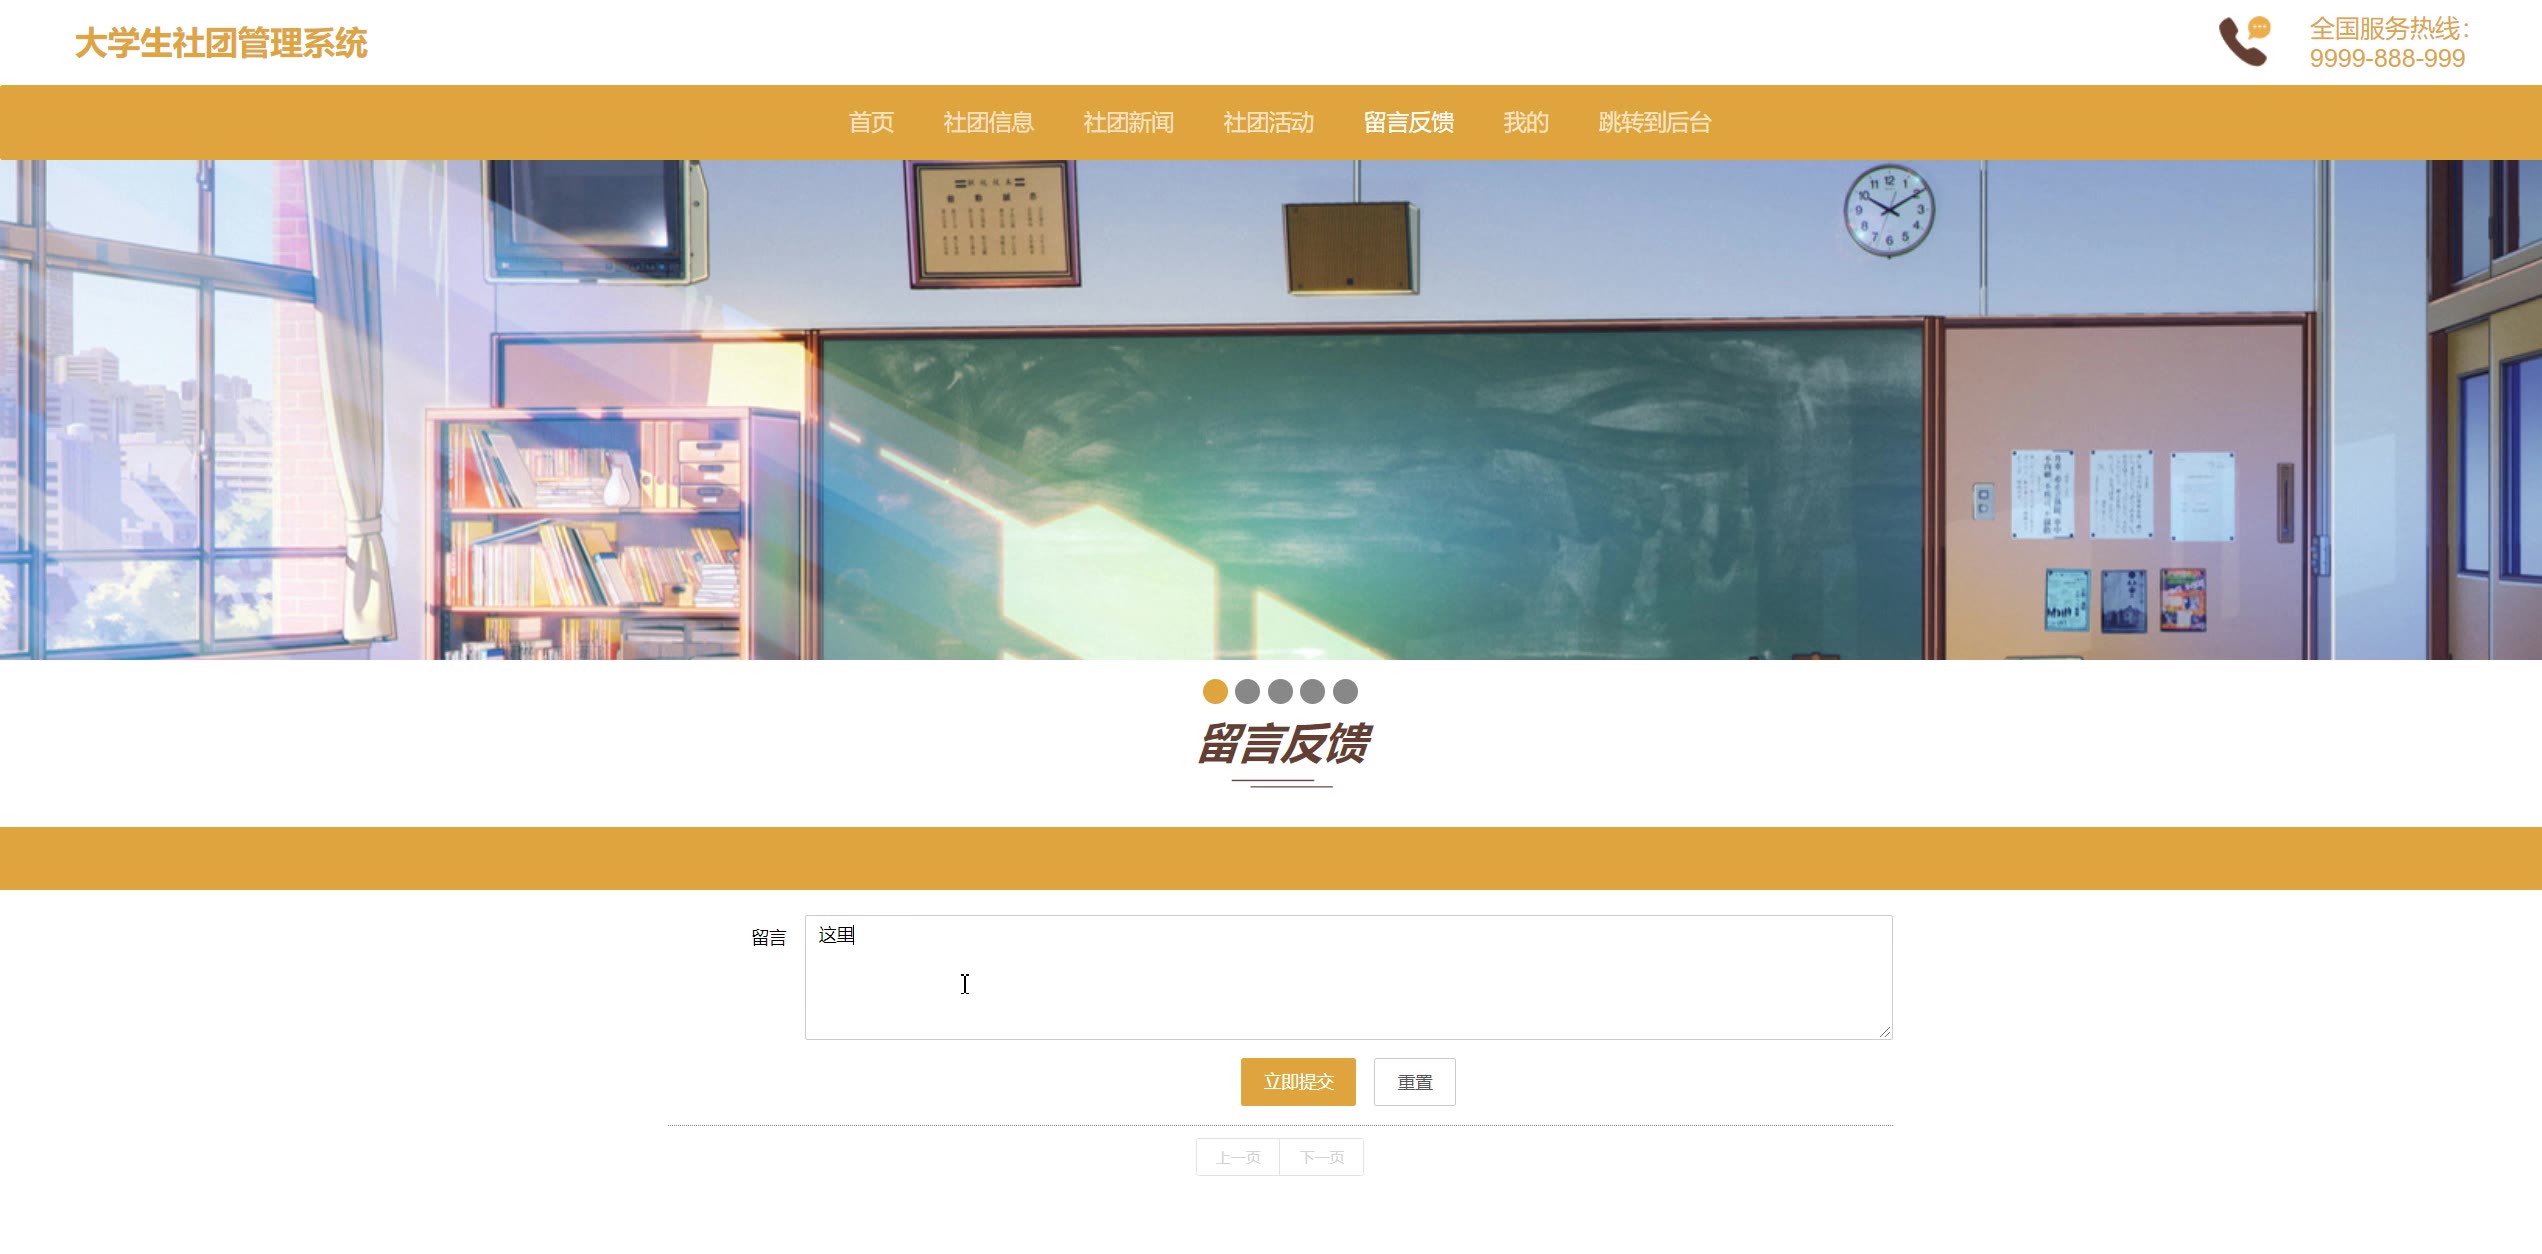Image resolution: width=2542 pixels, height=1254 pixels.
Task: Navigate to 社团活动 page
Action: tap(1268, 122)
